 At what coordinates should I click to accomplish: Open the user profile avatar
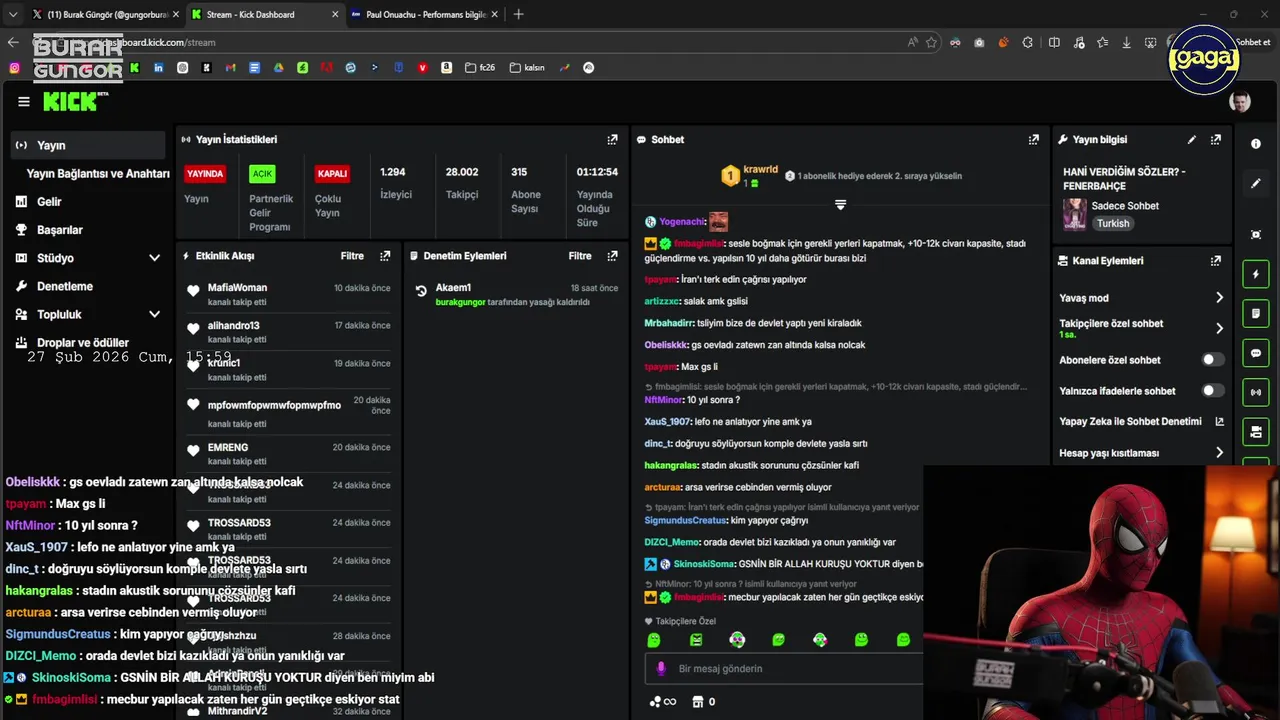click(x=1240, y=102)
